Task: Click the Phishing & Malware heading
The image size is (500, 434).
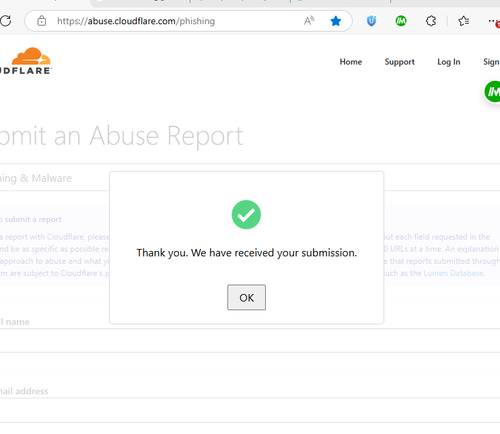Action: coord(36,178)
